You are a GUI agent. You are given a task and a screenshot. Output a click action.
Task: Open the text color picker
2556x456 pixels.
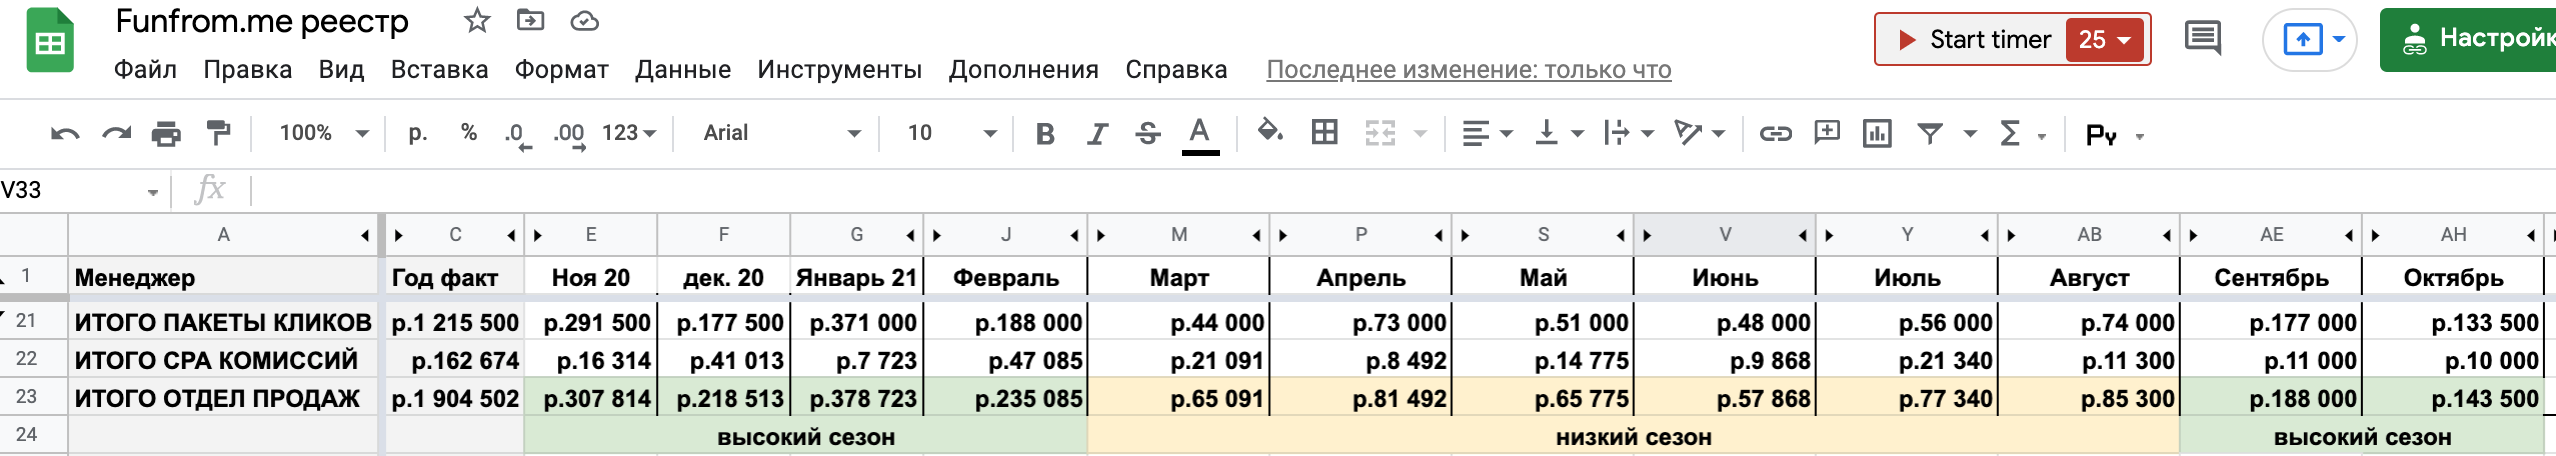click(x=1200, y=134)
